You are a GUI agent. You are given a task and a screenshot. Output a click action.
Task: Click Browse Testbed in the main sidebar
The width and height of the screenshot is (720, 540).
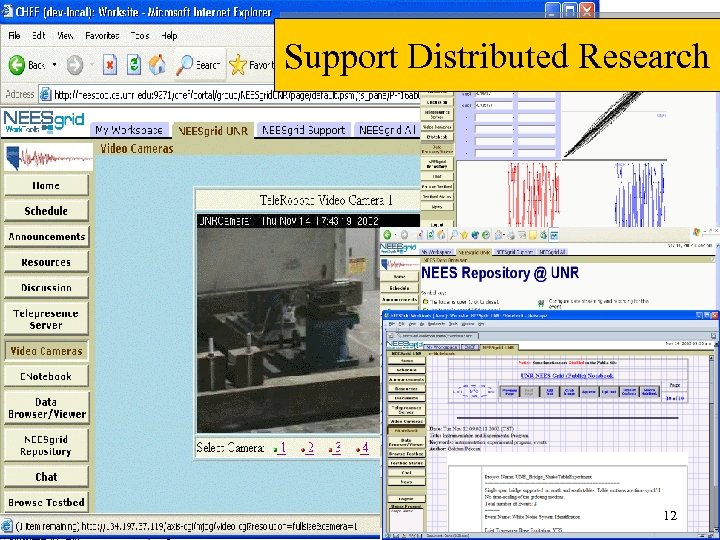pyautogui.click(x=46, y=502)
